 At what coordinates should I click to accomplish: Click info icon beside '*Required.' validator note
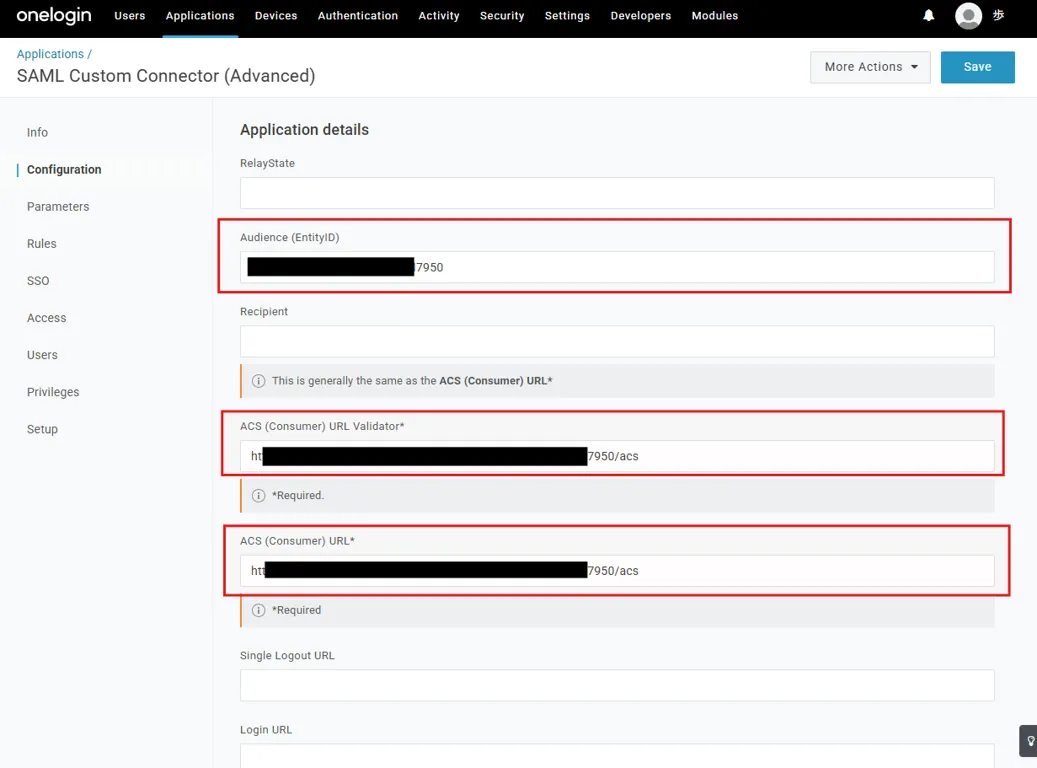[x=259, y=495]
